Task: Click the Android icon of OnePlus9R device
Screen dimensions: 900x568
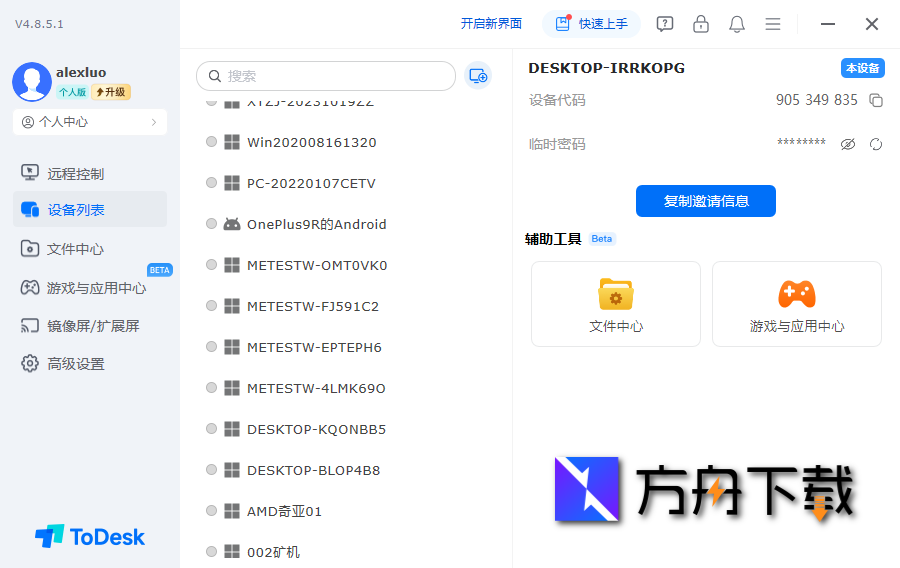Action: 232,224
